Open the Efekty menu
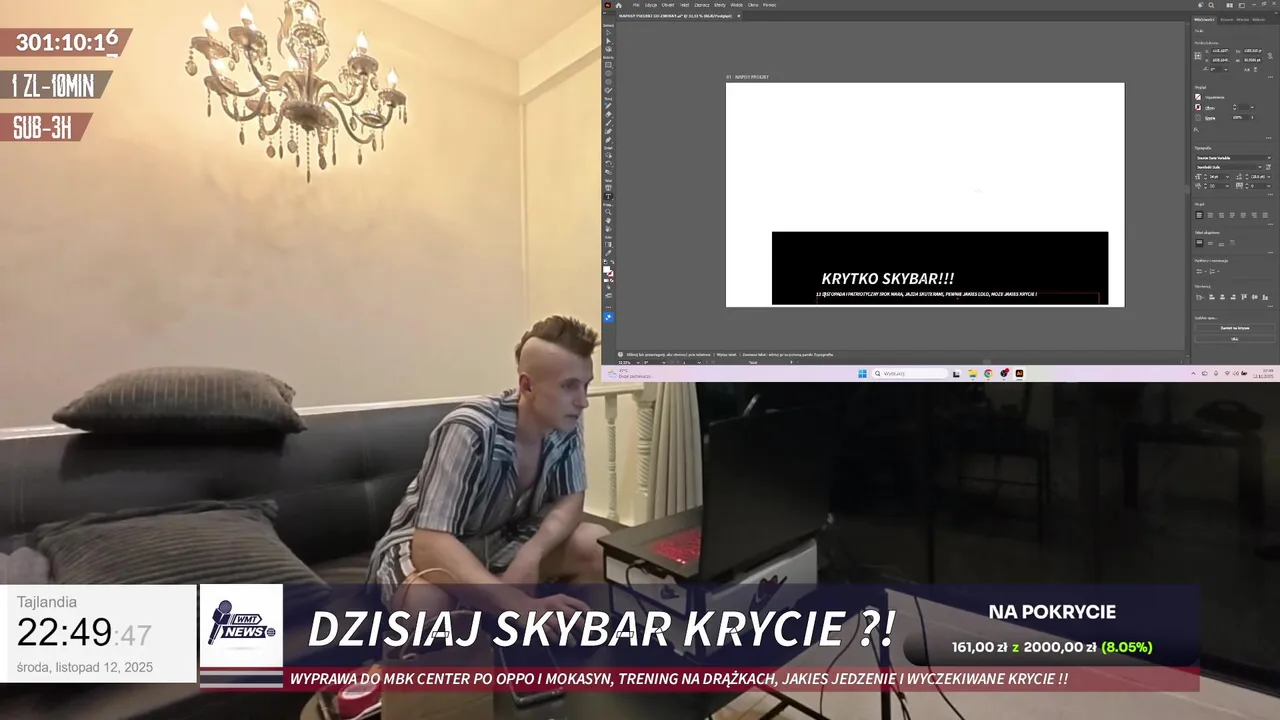Viewport: 1280px width, 720px height. [x=720, y=5]
